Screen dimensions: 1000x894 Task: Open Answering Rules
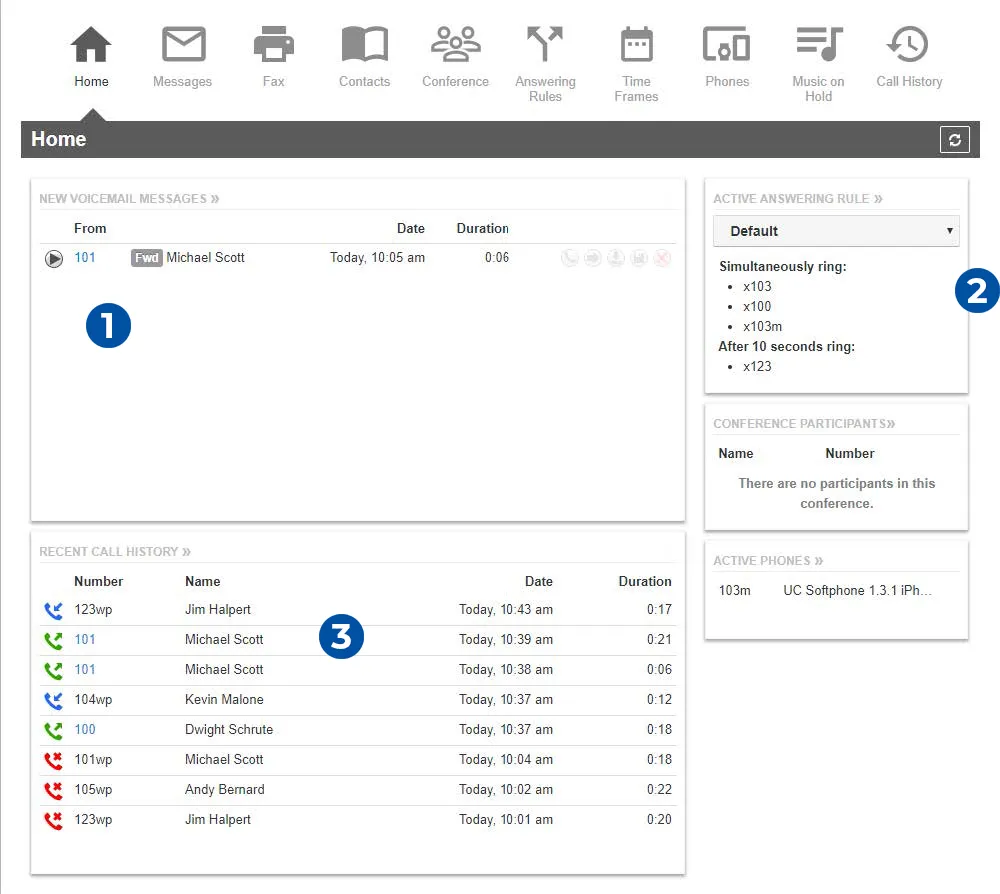(x=545, y=64)
